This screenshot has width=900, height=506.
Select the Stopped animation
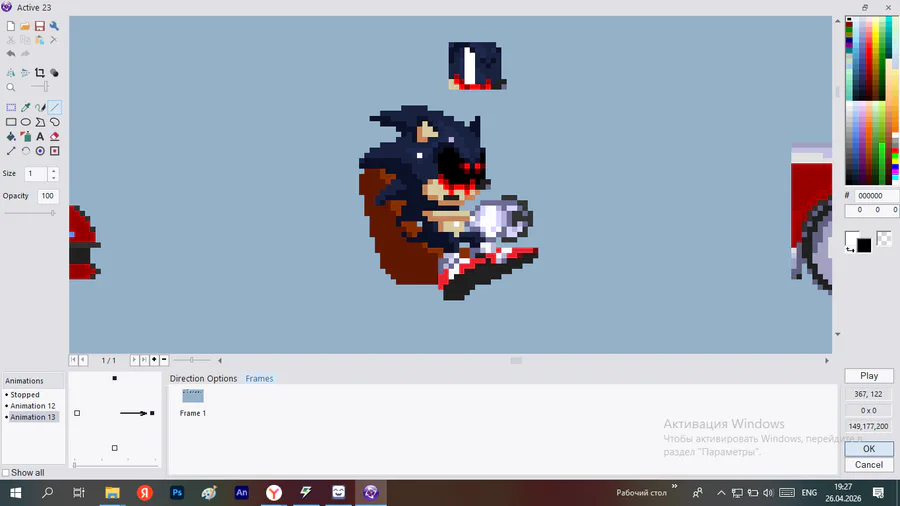coord(25,395)
